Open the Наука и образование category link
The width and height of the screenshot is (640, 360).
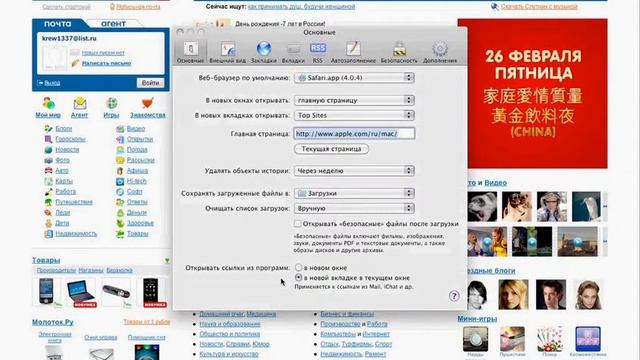tap(230, 324)
